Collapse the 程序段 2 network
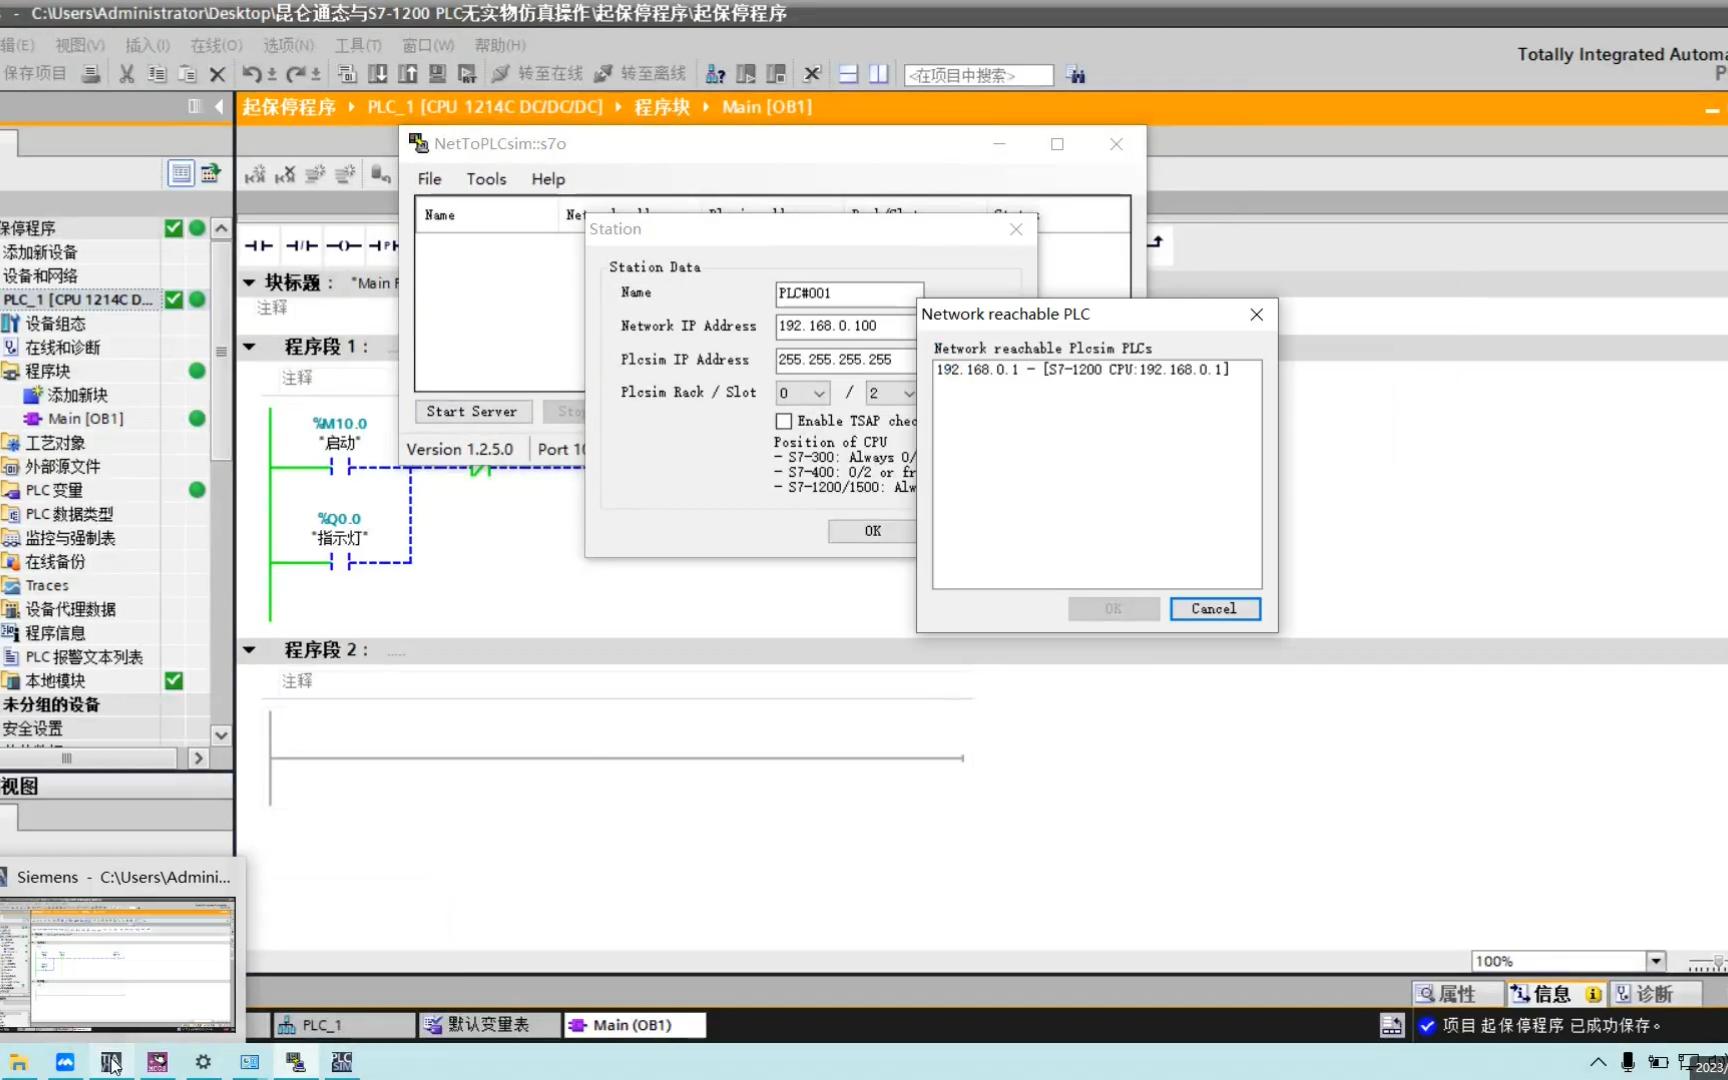 tap(249, 650)
